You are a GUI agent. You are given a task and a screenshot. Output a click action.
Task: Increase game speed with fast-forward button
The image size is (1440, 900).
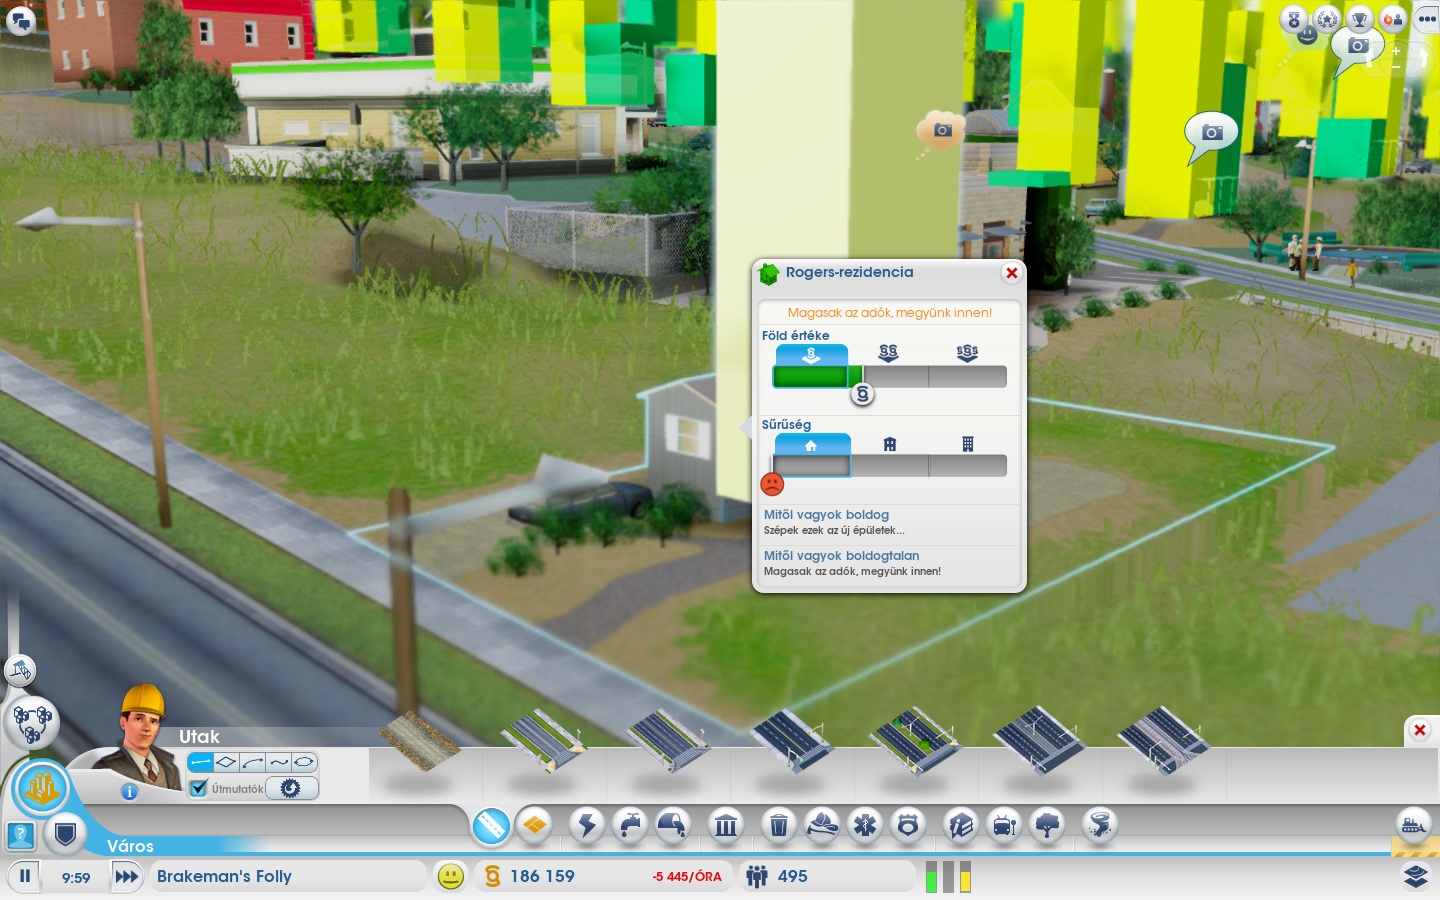[126, 877]
